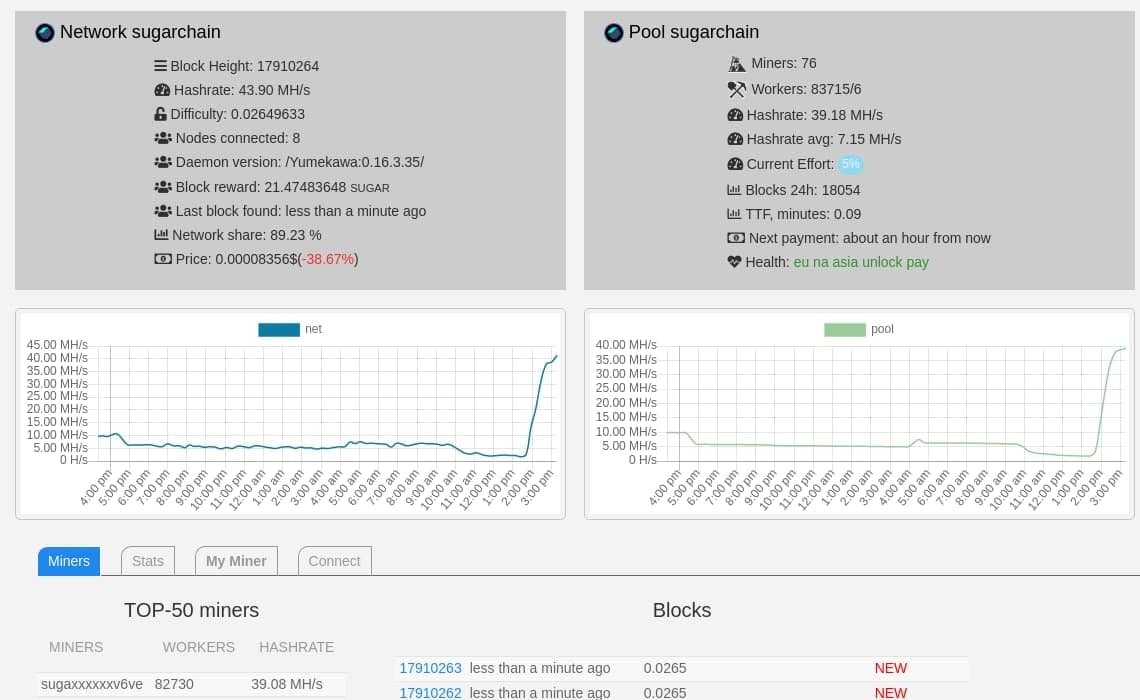The width and height of the screenshot is (1140, 700).
Task: Click the Health heart icon
Action: point(736,262)
